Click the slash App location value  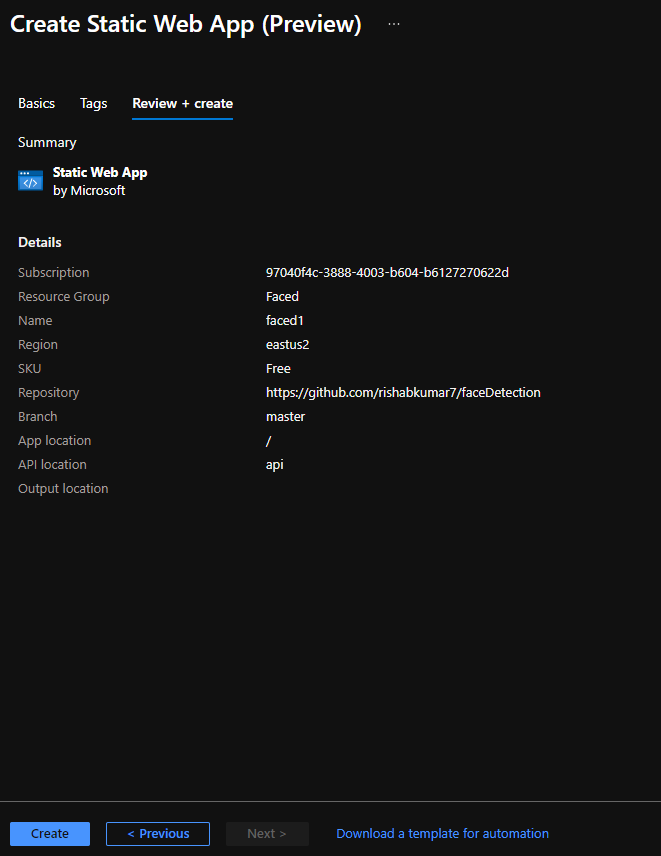point(268,441)
